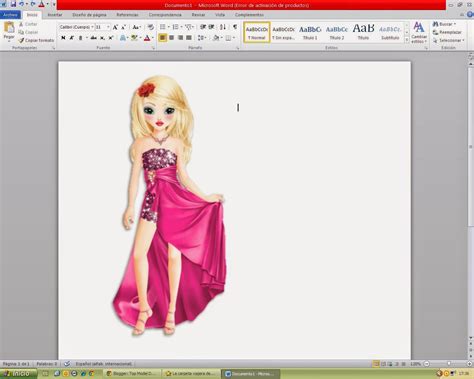
Task: Click the Copiar command
Action: coord(29,32)
